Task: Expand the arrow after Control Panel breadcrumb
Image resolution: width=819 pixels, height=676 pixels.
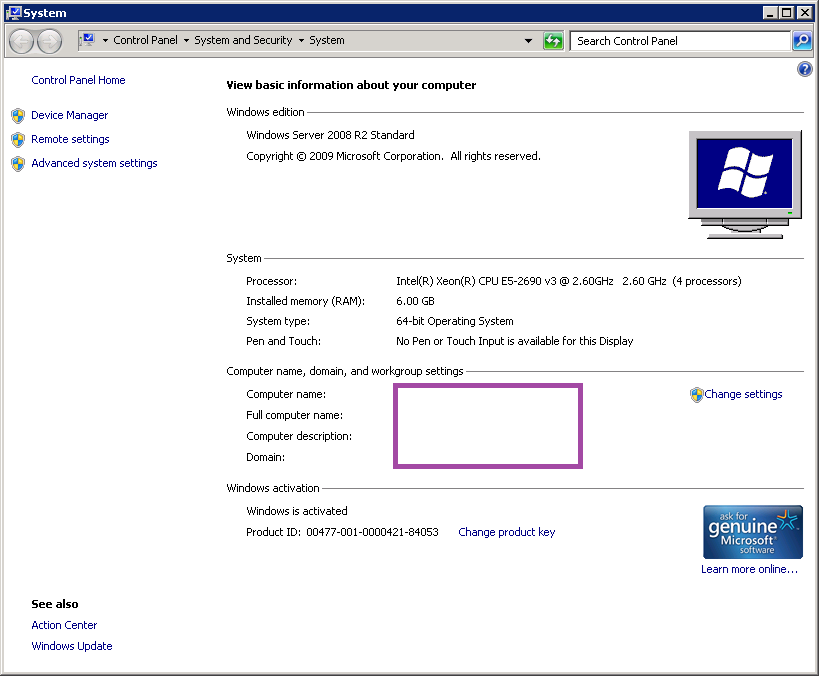Action: pos(186,40)
